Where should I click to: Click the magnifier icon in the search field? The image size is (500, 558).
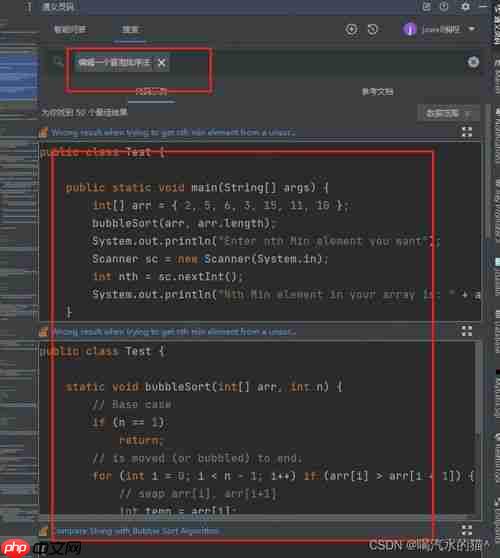[x=58, y=62]
